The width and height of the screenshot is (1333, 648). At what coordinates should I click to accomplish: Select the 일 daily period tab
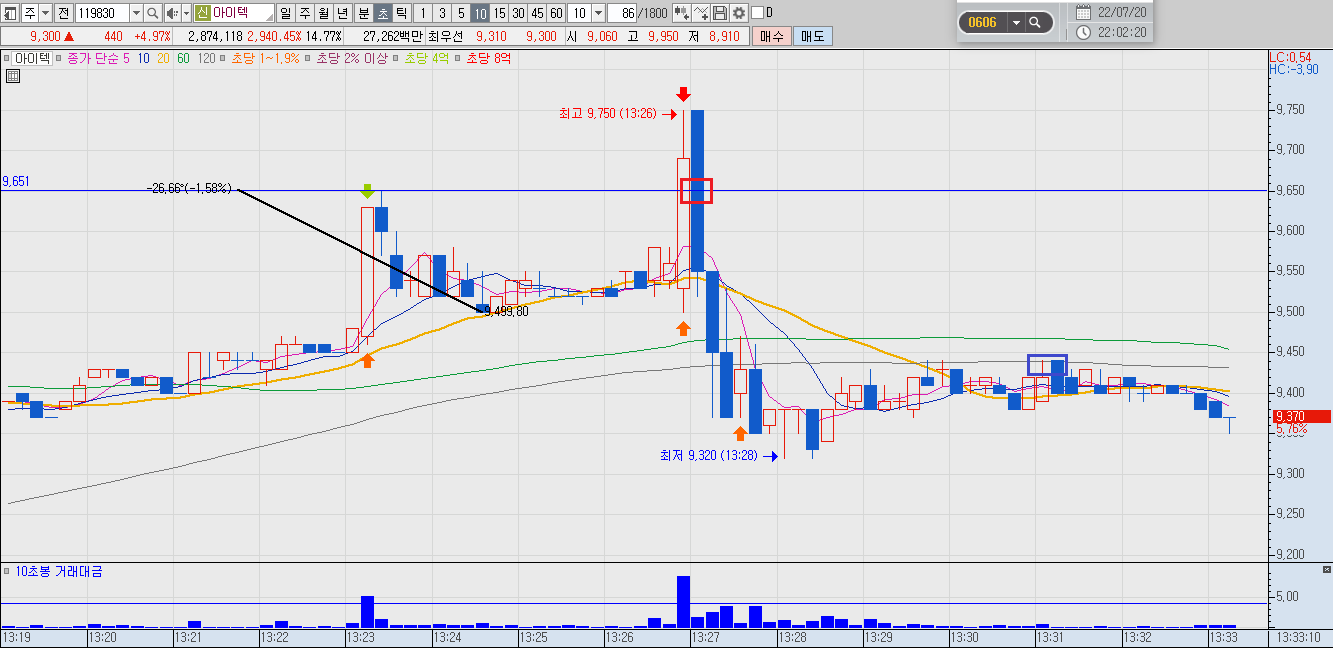point(286,13)
